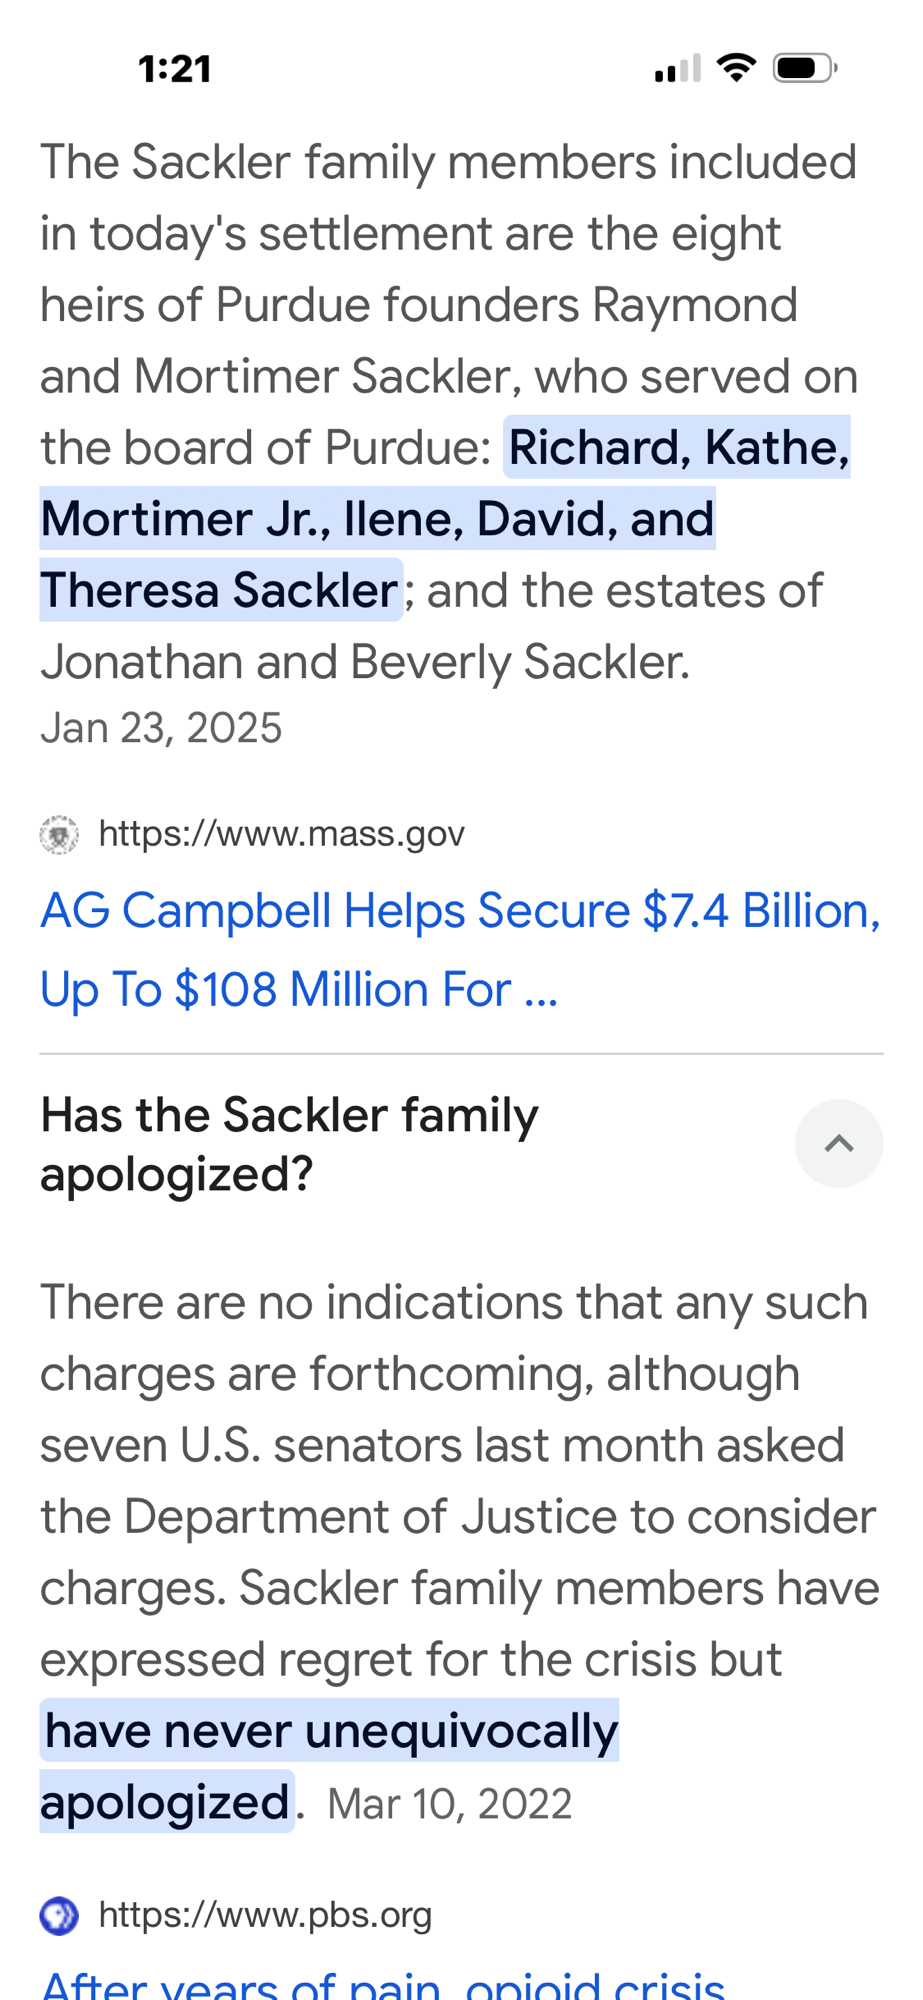Viewport: 923px width, 2000px height.
Task: Collapse the answer with the chevron button
Action: click(x=838, y=1143)
